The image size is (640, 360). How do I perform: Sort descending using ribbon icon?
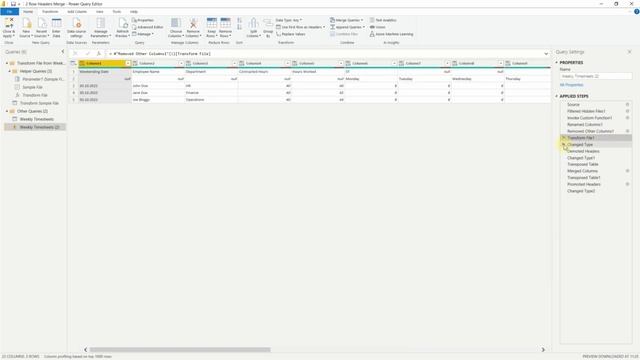pos(240,27)
